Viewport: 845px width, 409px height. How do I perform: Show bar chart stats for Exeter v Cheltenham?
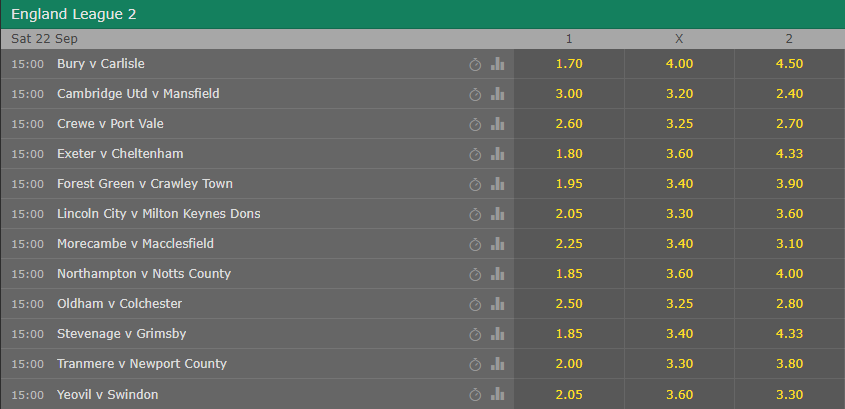(x=497, y=154)
